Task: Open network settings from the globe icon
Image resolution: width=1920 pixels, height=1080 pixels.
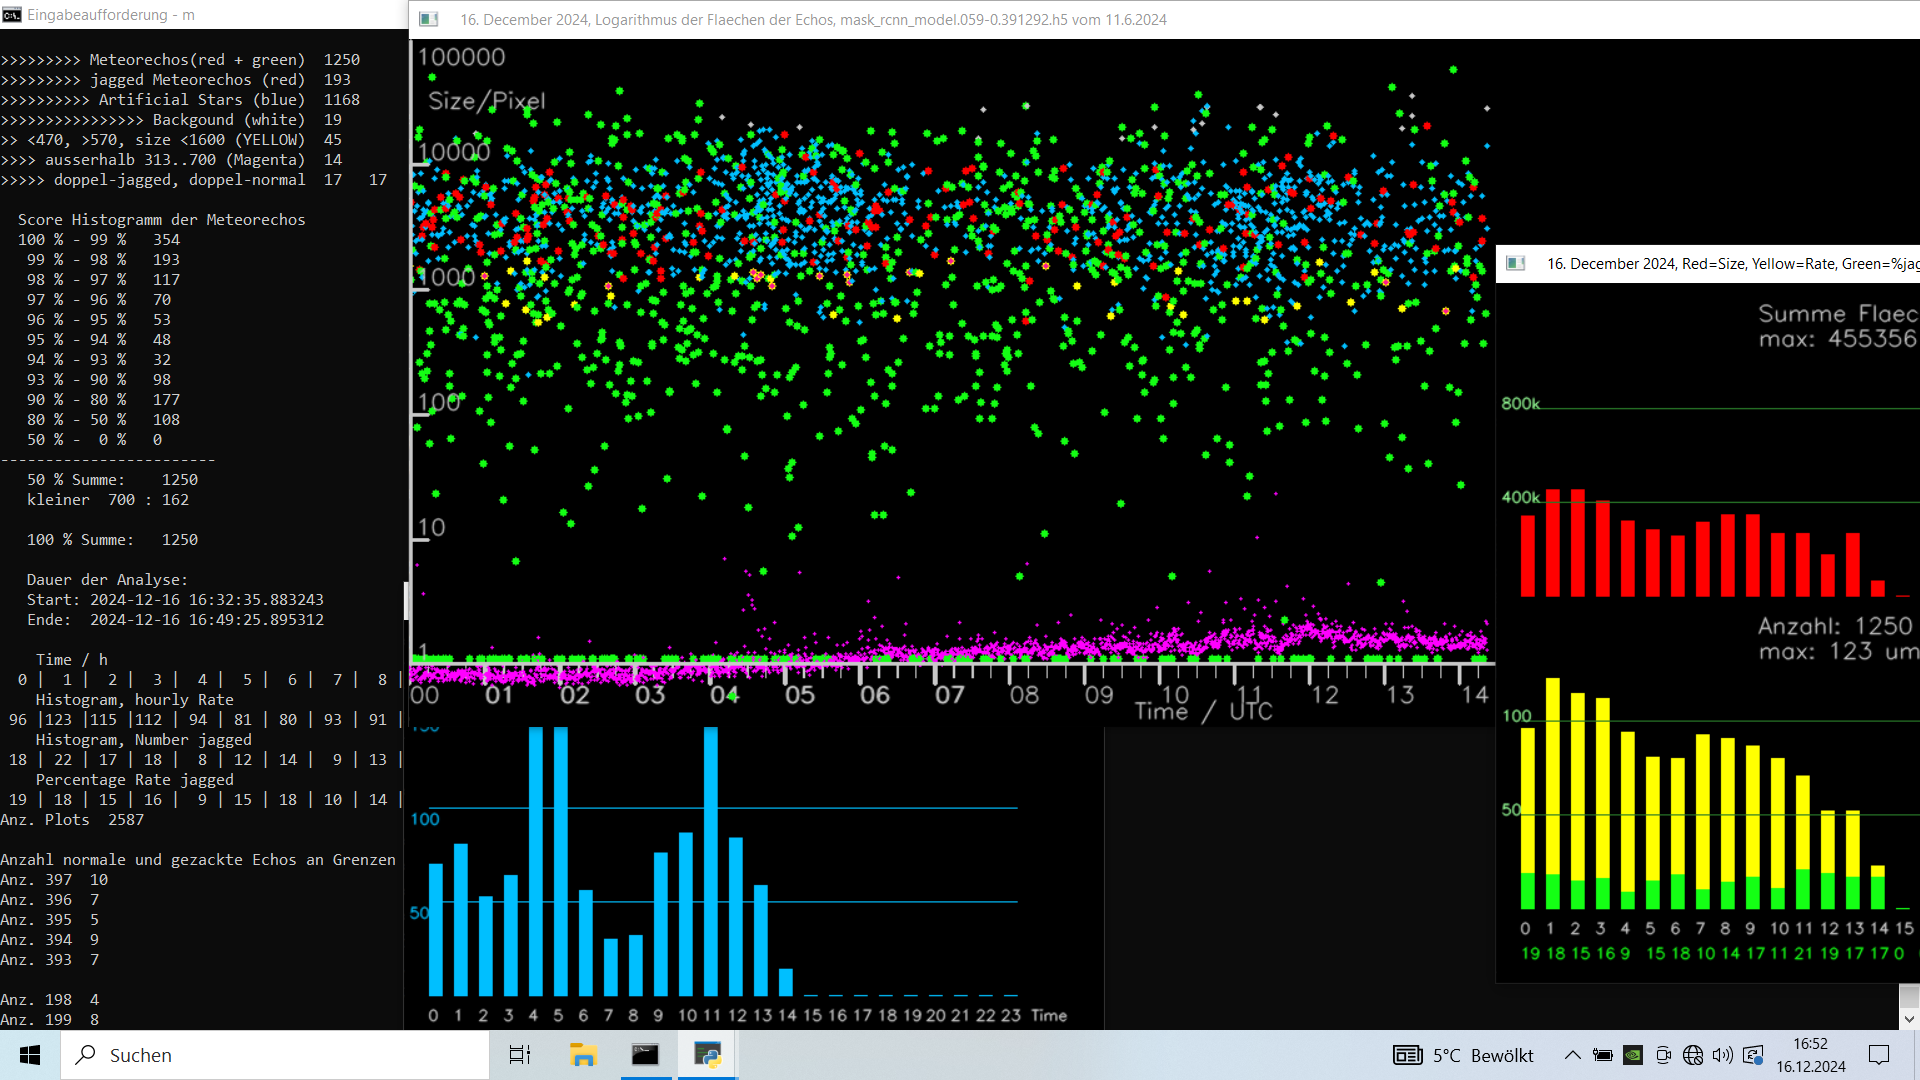Action: (1693, 1055)
